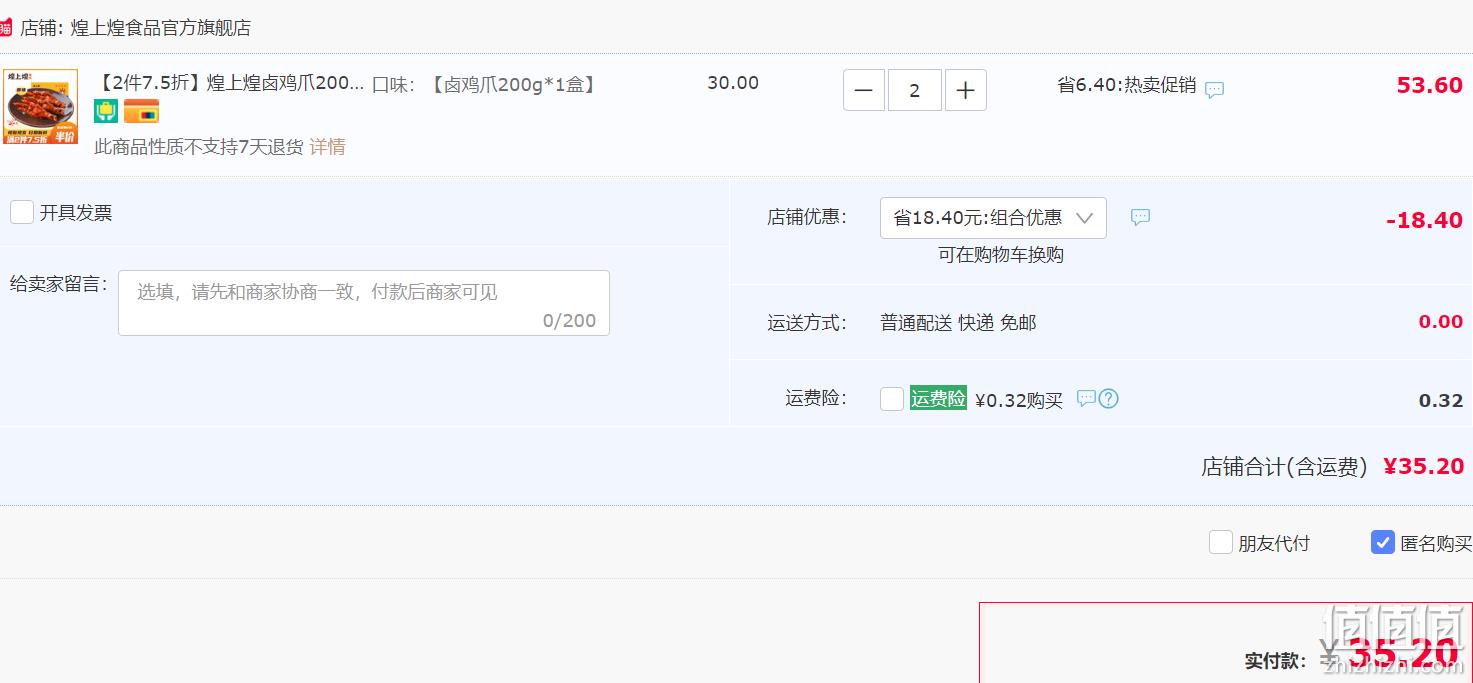Click the 普通配送 快递 免邮 shipping text
This screenshot has width=1473, height=683.
pyautogui.click(x=958, y=322)
